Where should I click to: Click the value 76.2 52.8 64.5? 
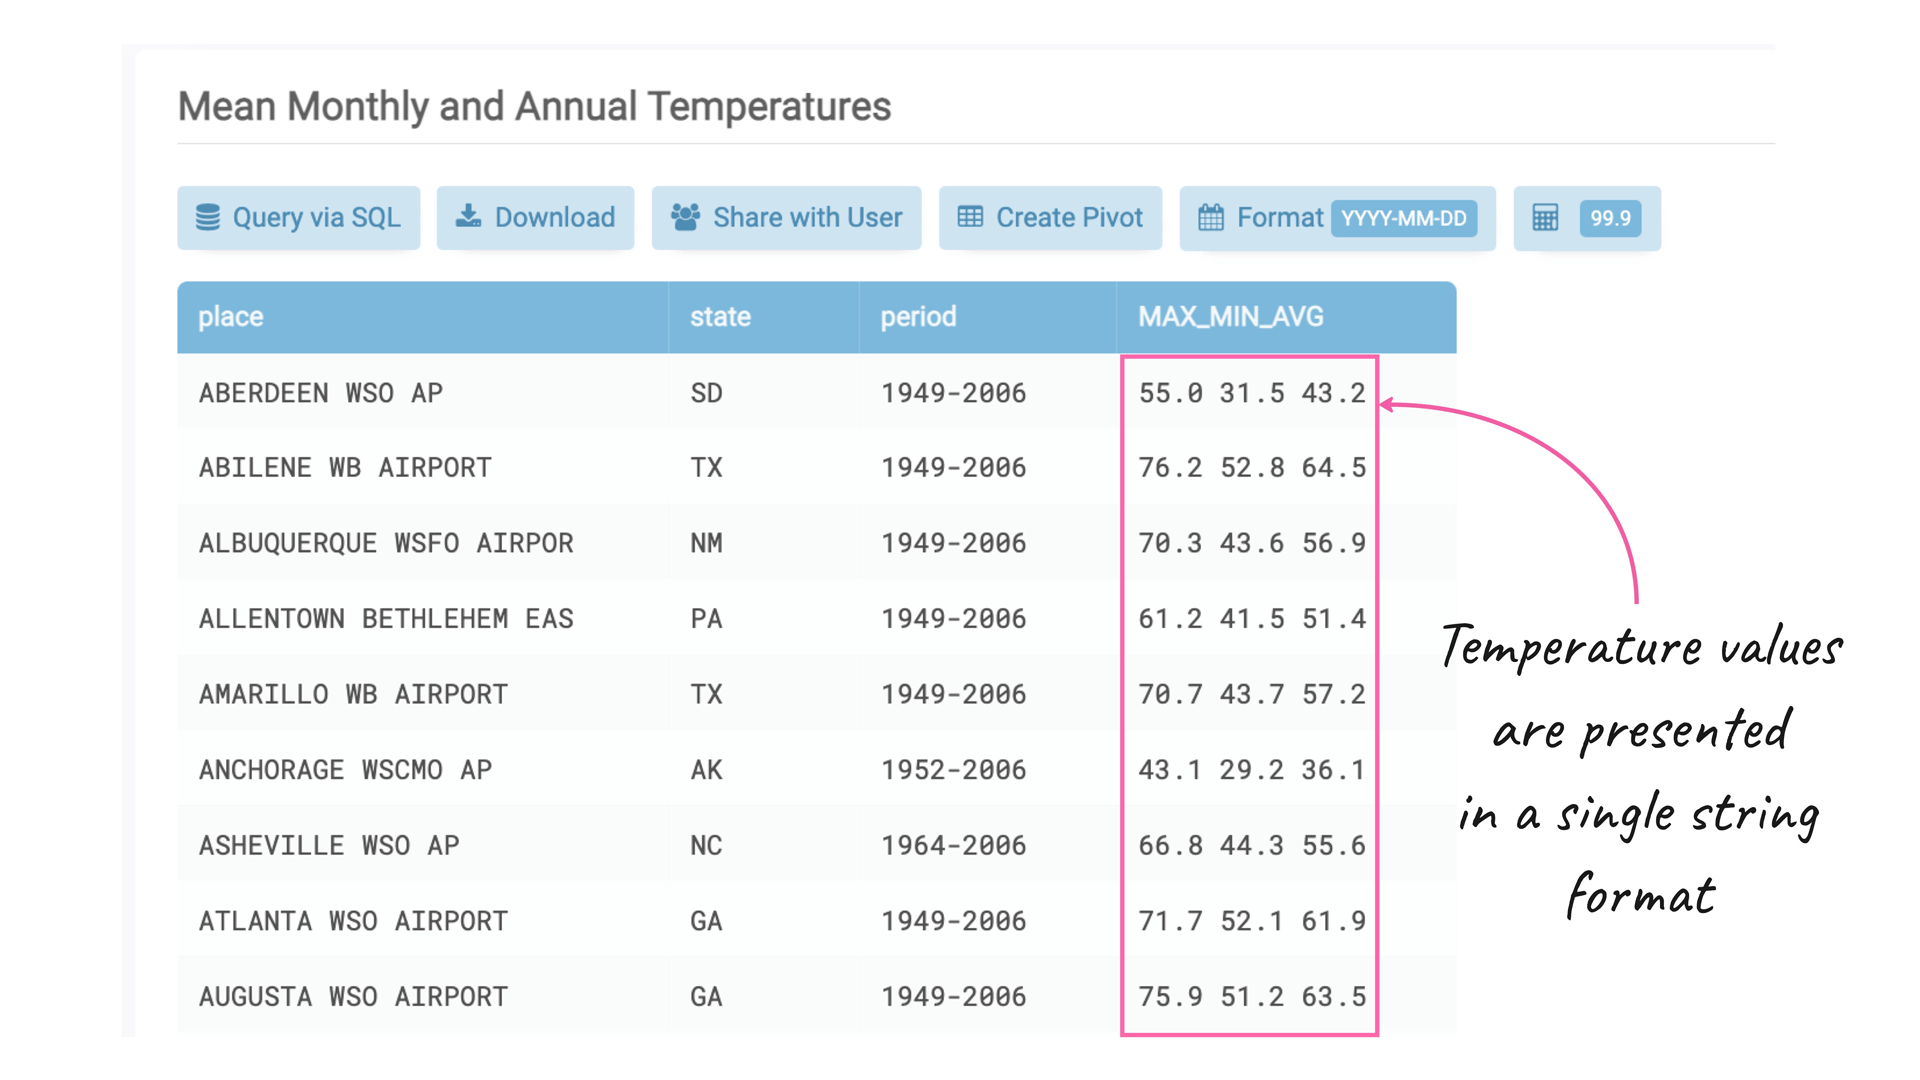click(1252, 468)
